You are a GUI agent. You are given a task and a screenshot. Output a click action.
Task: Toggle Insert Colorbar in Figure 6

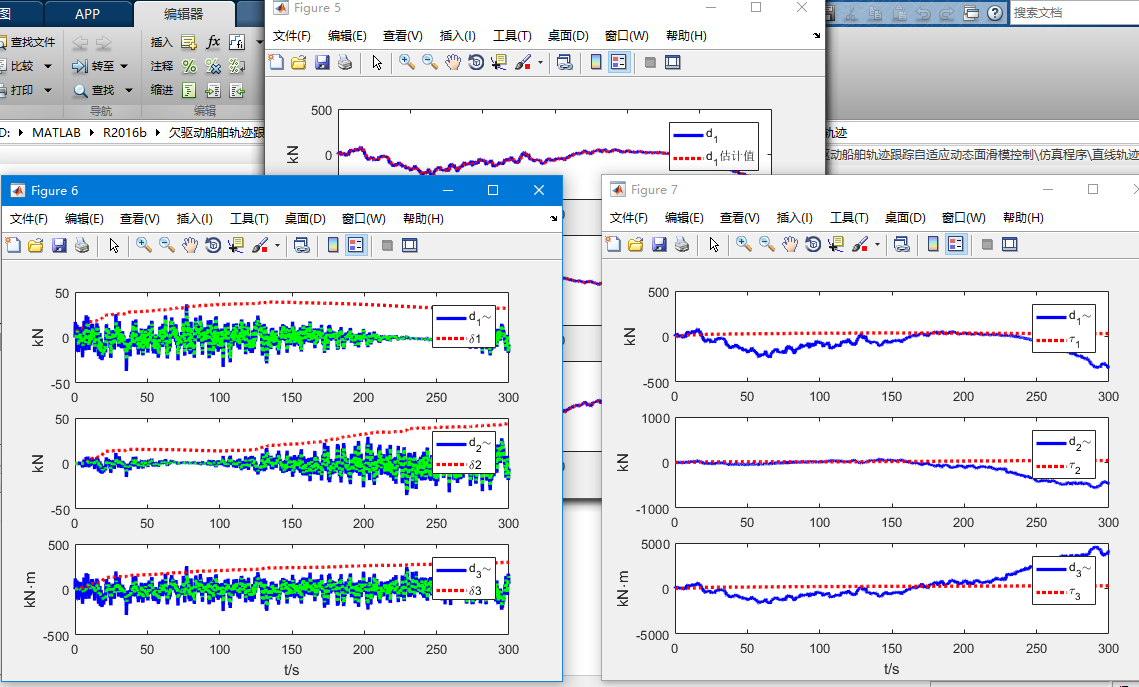click(333, 245)
